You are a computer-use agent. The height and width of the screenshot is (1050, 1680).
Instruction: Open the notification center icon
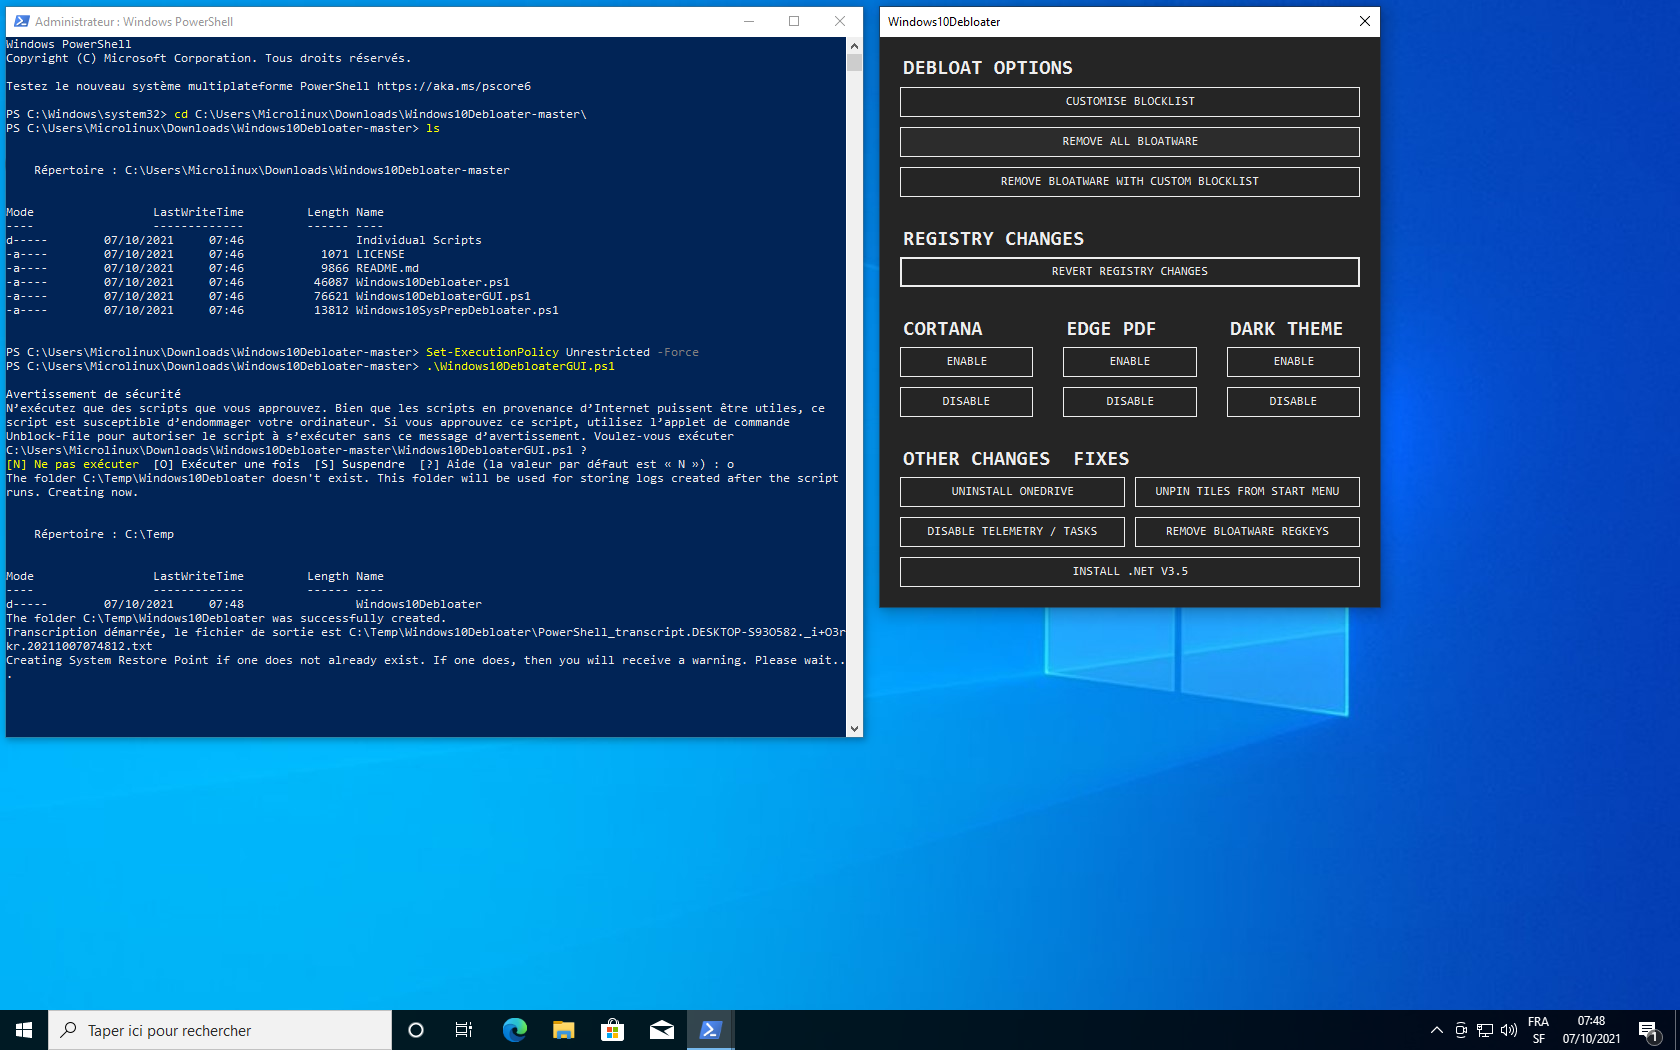coord(1649,1030)
